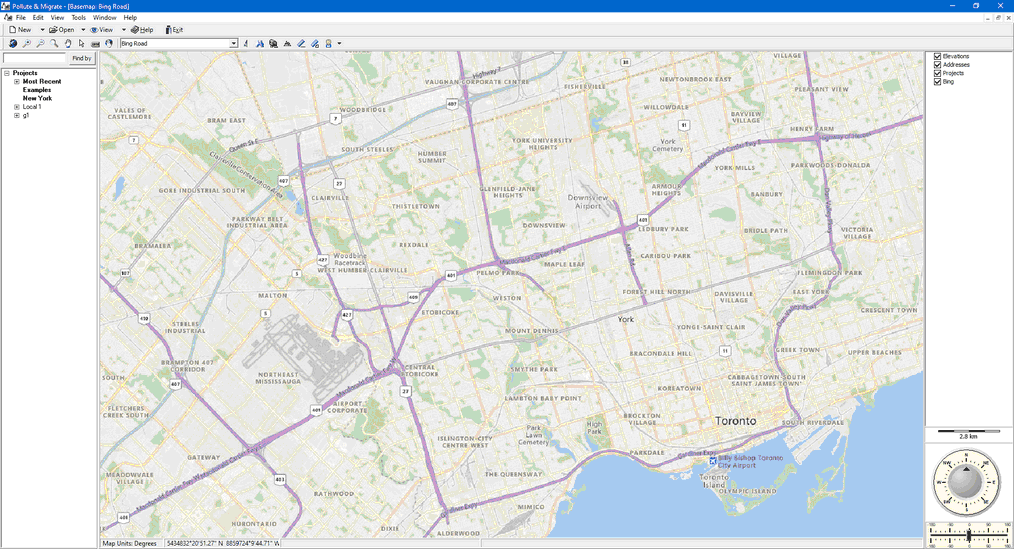1014x549 pixels.
Task: Expand the Local 1 project node
Action: click(x=17, y=107)
